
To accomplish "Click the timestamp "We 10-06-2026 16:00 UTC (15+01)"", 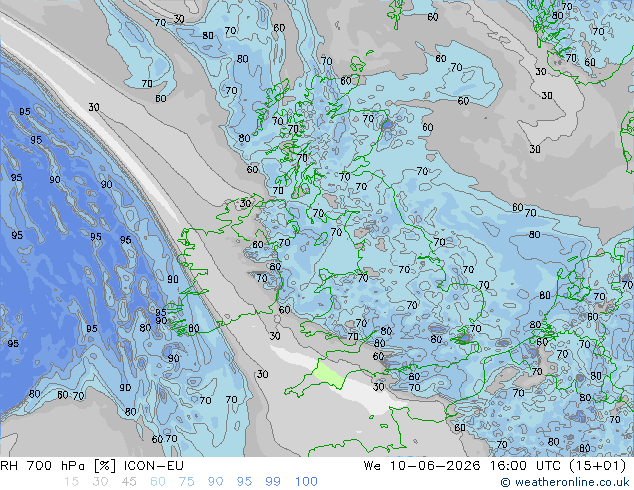I will point(495,466).
